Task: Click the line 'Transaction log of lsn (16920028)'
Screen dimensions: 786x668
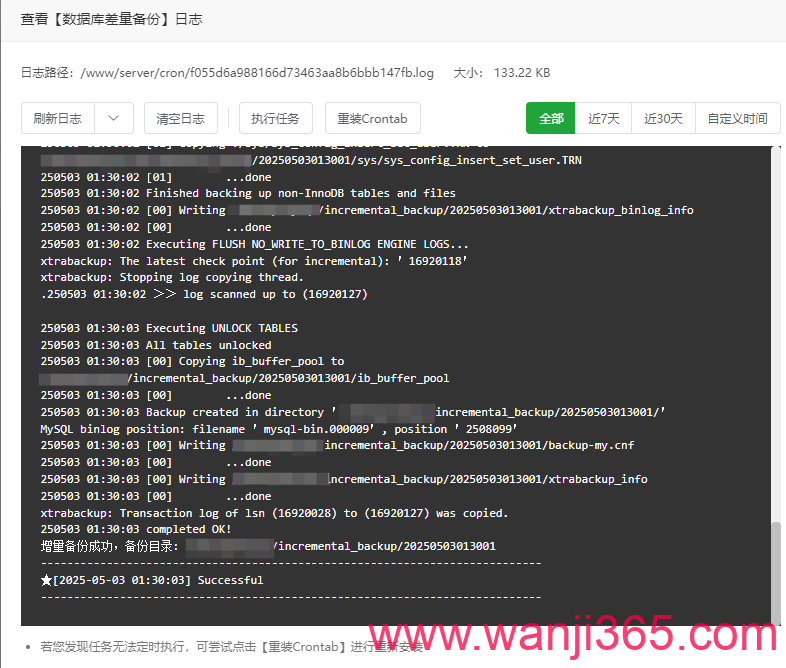Action: pyautogui.click(x=274, y=513)
